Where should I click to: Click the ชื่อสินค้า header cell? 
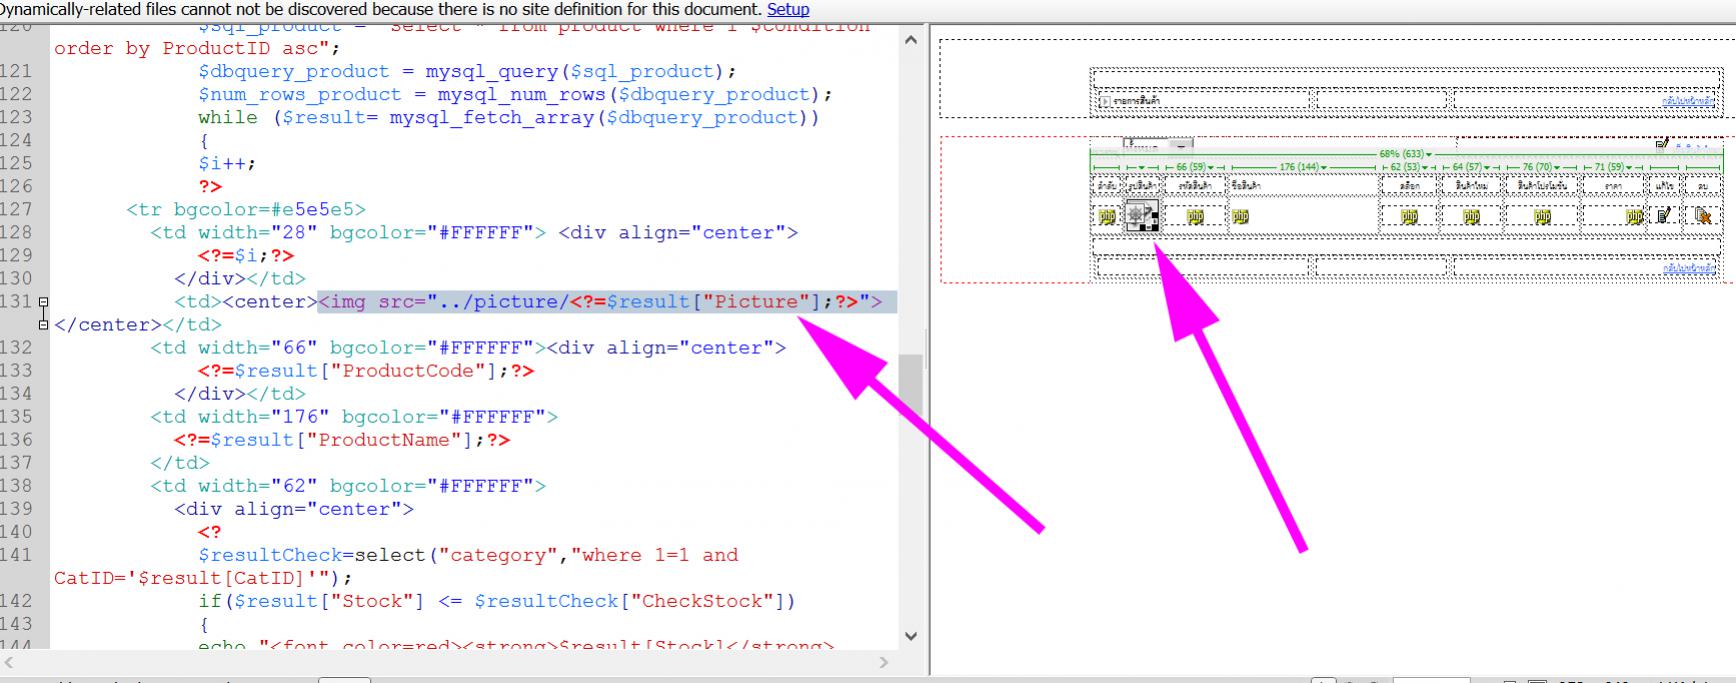click(x=1304, y=186)
